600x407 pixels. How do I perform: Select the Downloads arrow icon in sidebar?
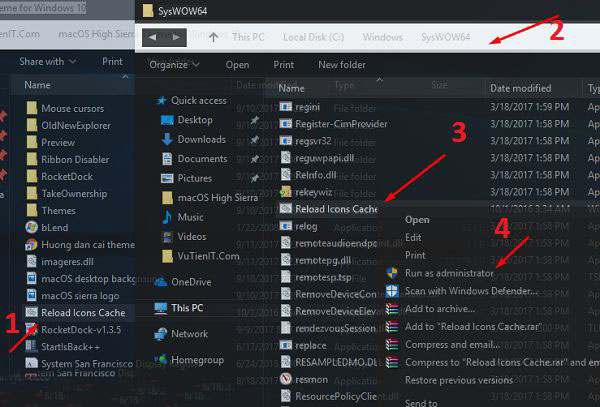167,139
